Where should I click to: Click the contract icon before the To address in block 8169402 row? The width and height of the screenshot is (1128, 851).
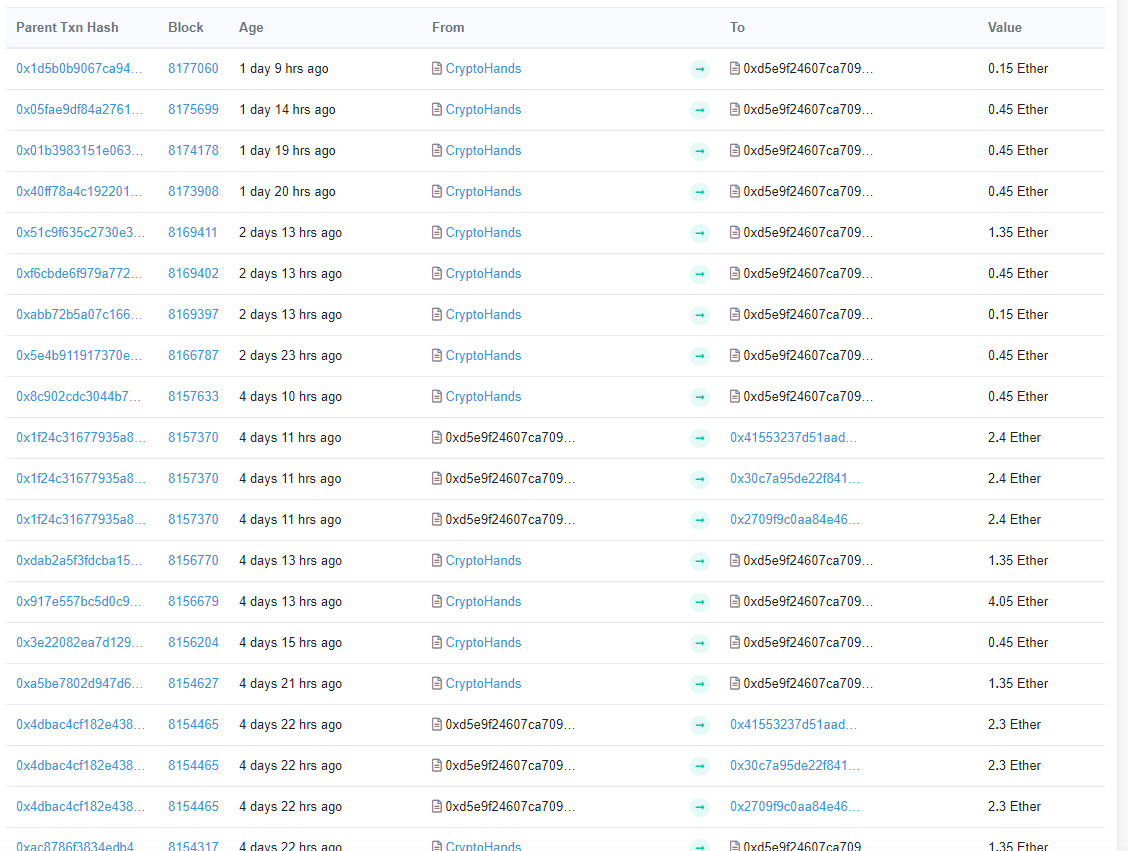coord(734,273)
